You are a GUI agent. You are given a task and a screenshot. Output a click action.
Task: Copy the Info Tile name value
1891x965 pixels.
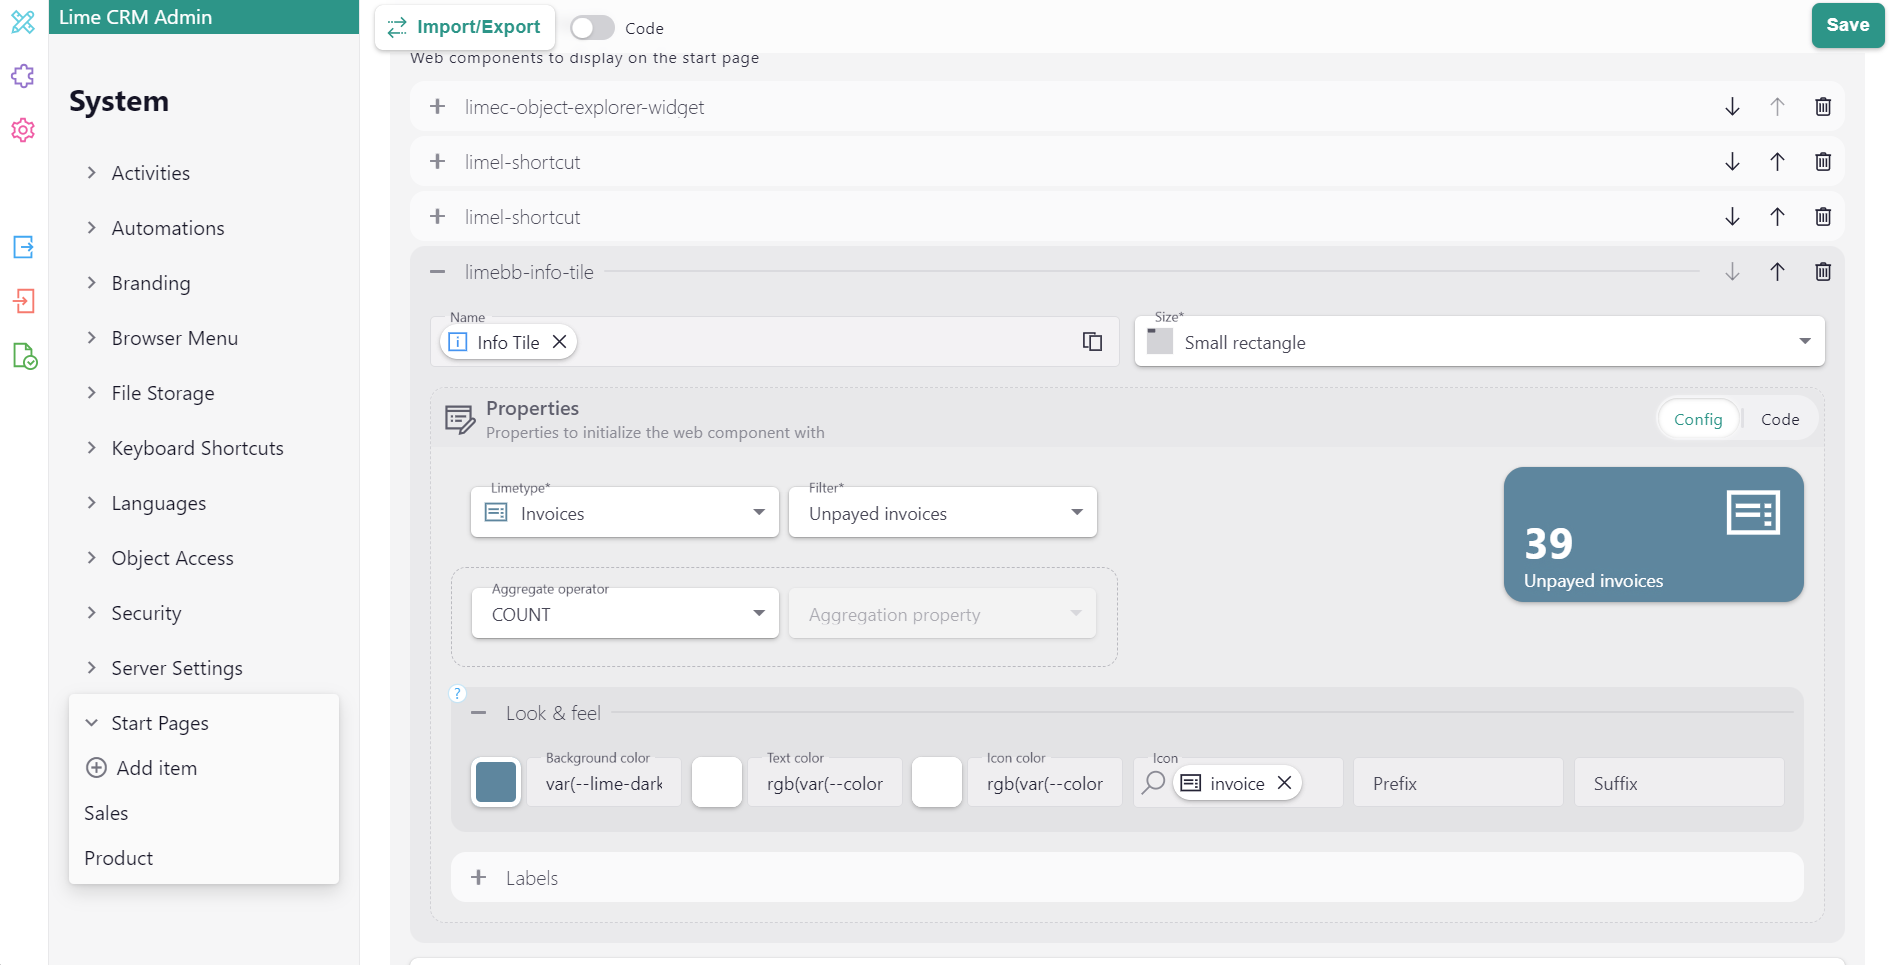coord(1092,342)
